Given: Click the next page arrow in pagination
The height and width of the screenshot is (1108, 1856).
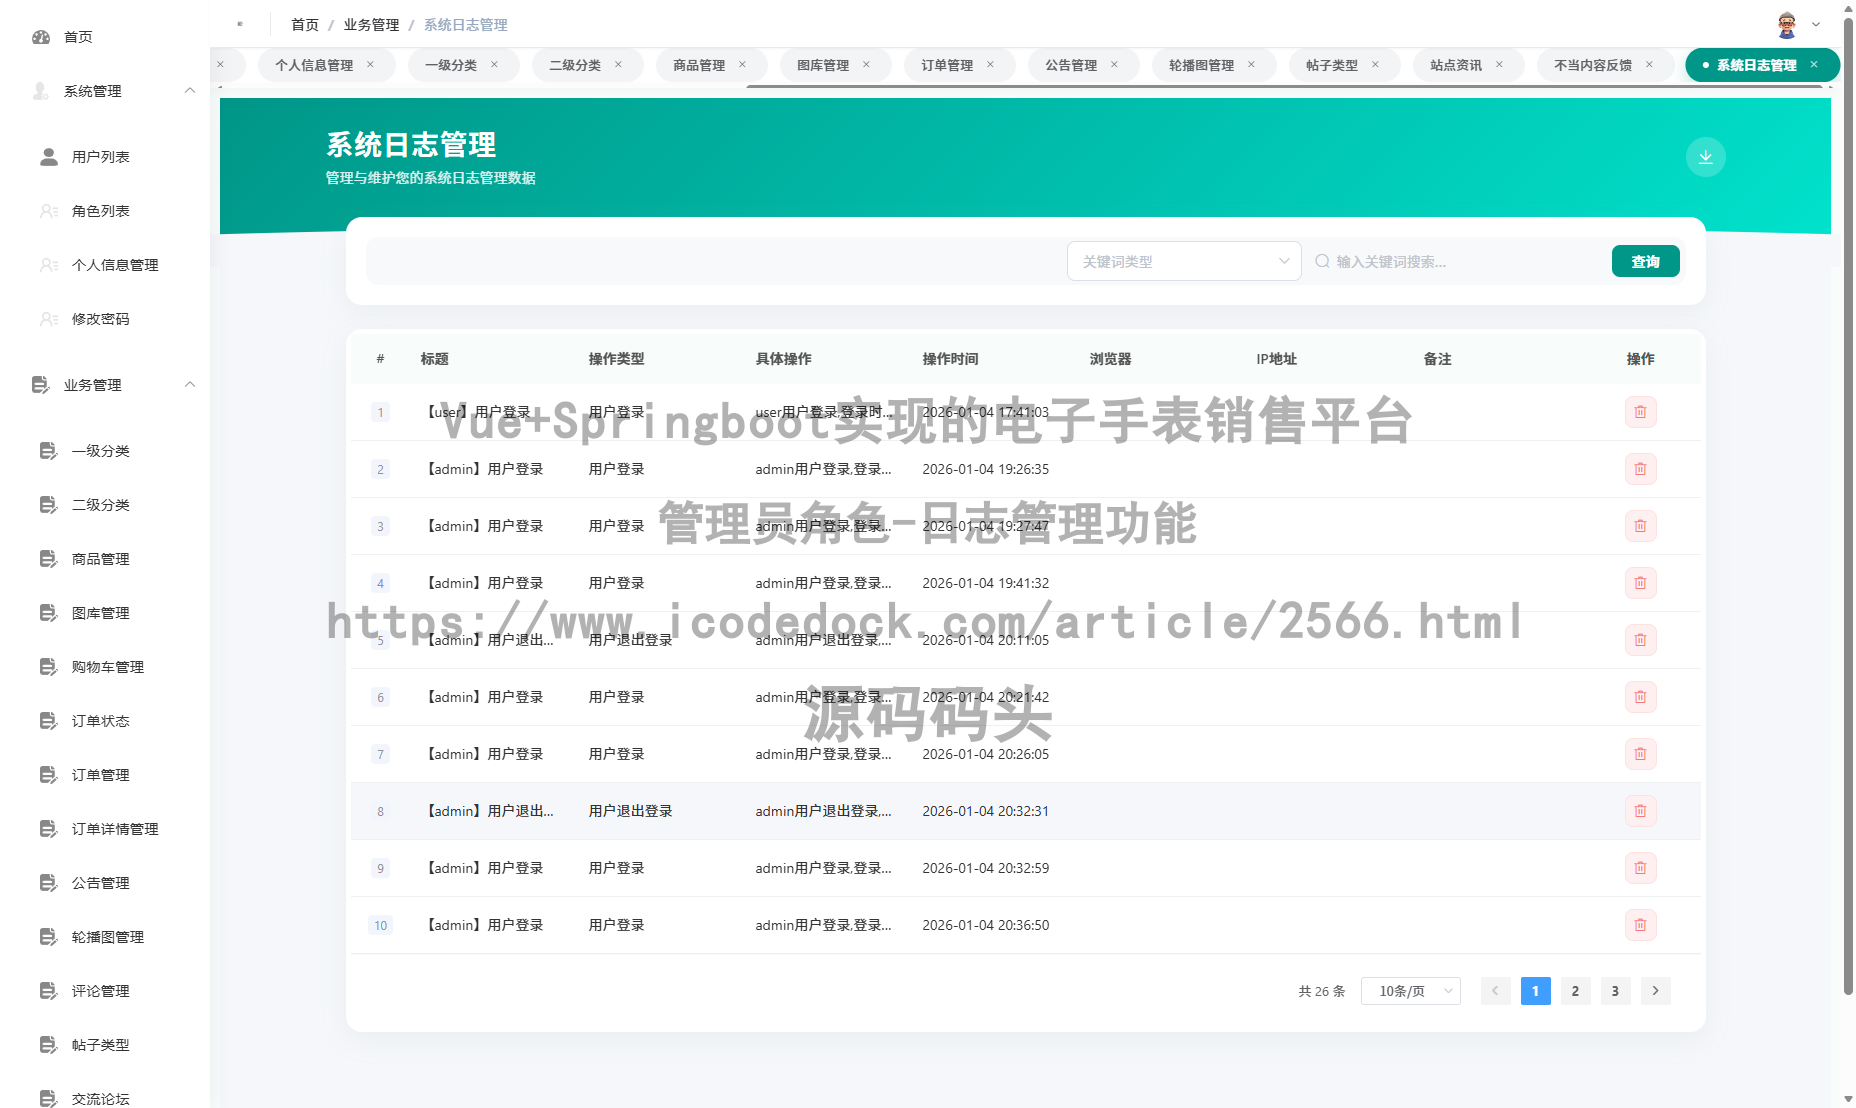Looking at the screenshot, I should pos(1655,991).
